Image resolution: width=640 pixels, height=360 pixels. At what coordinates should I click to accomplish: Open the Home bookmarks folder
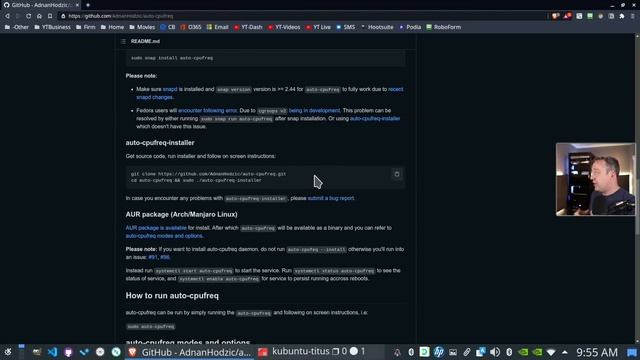[x=112, y=27]
